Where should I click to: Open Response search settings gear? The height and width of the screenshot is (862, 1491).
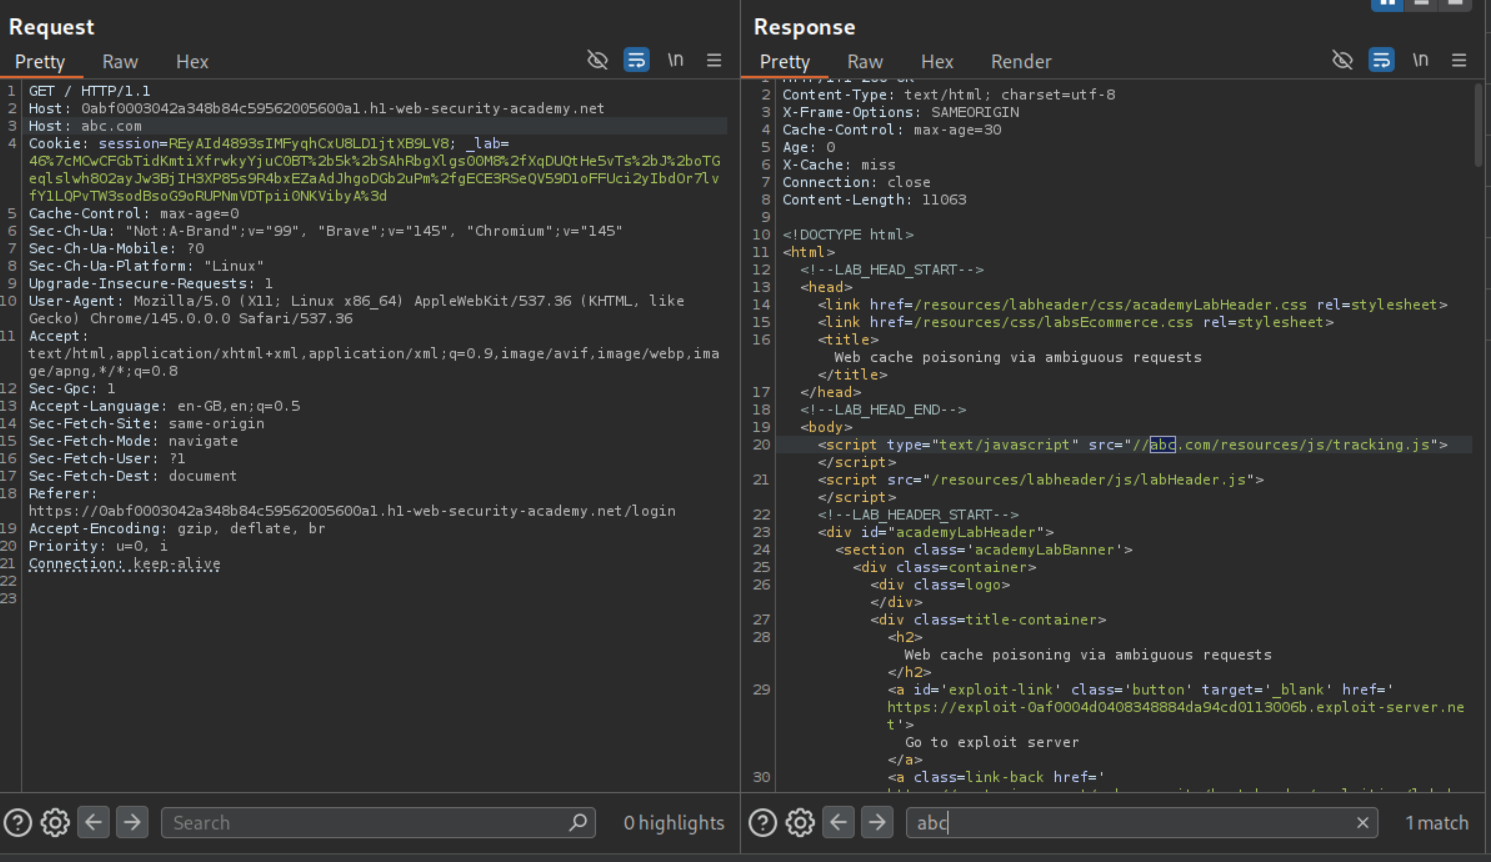tap(800, 822)
